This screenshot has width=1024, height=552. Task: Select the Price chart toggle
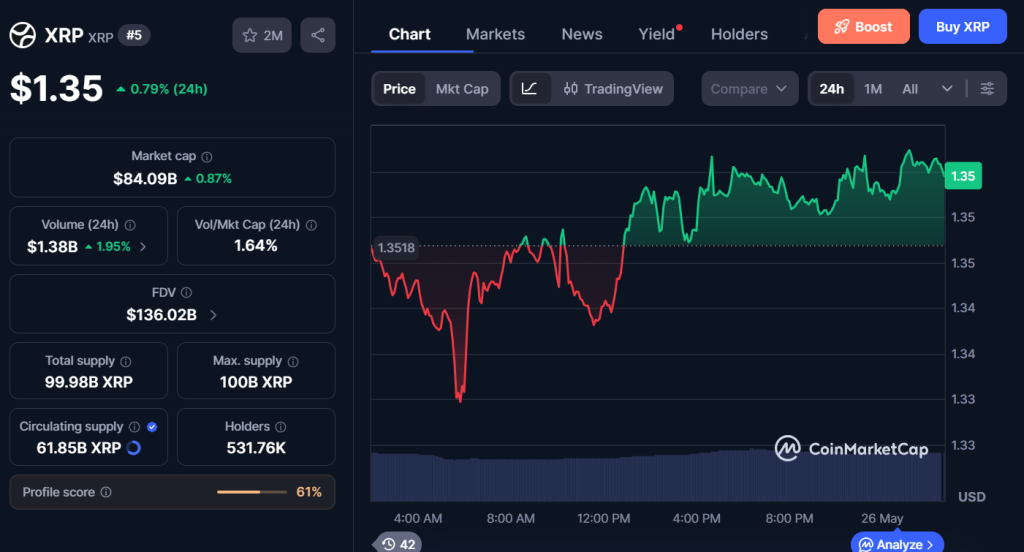point(399,89)
